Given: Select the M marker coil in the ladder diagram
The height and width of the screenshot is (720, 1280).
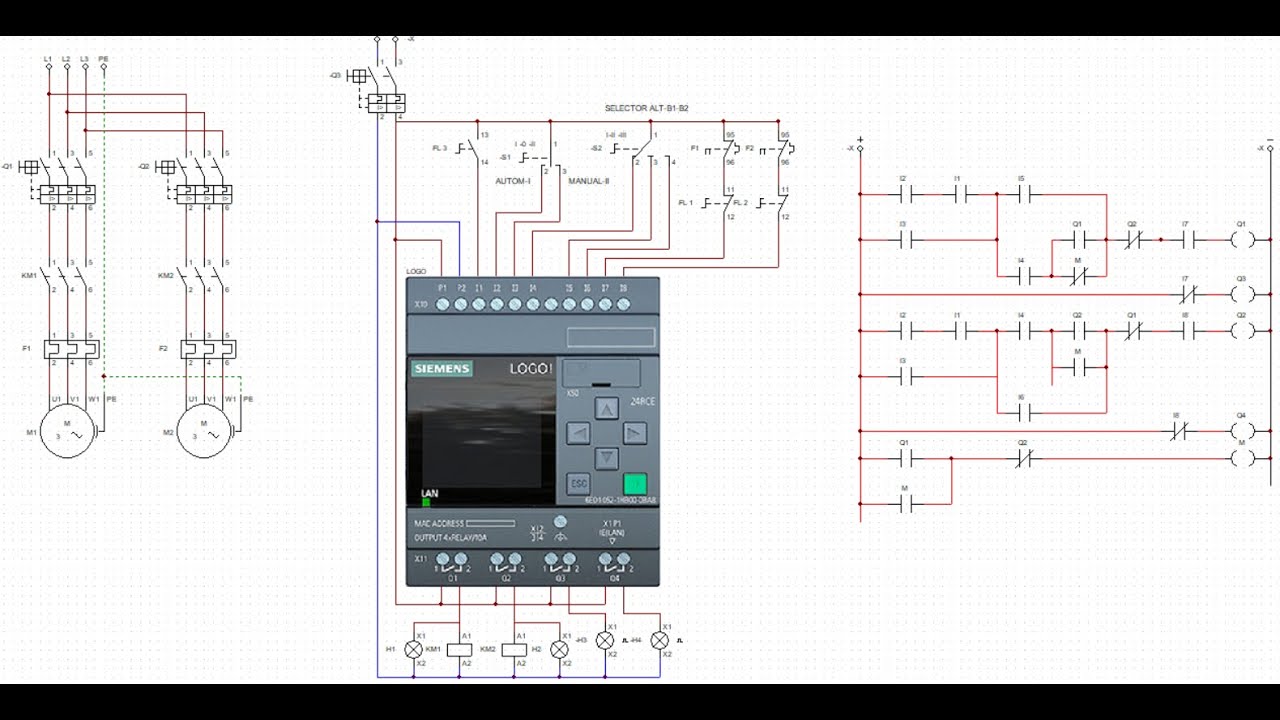Looking at the screenshot, I should 1241,458.
